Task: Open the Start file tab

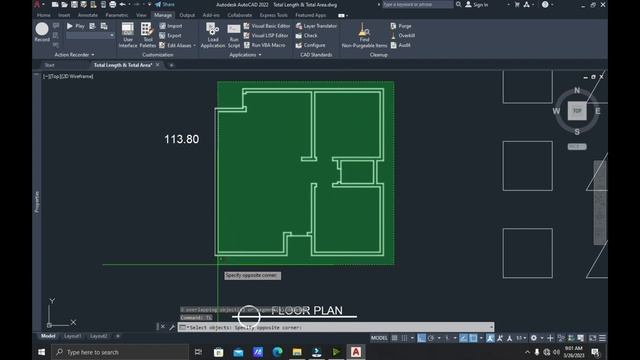Action: (49, 65)
